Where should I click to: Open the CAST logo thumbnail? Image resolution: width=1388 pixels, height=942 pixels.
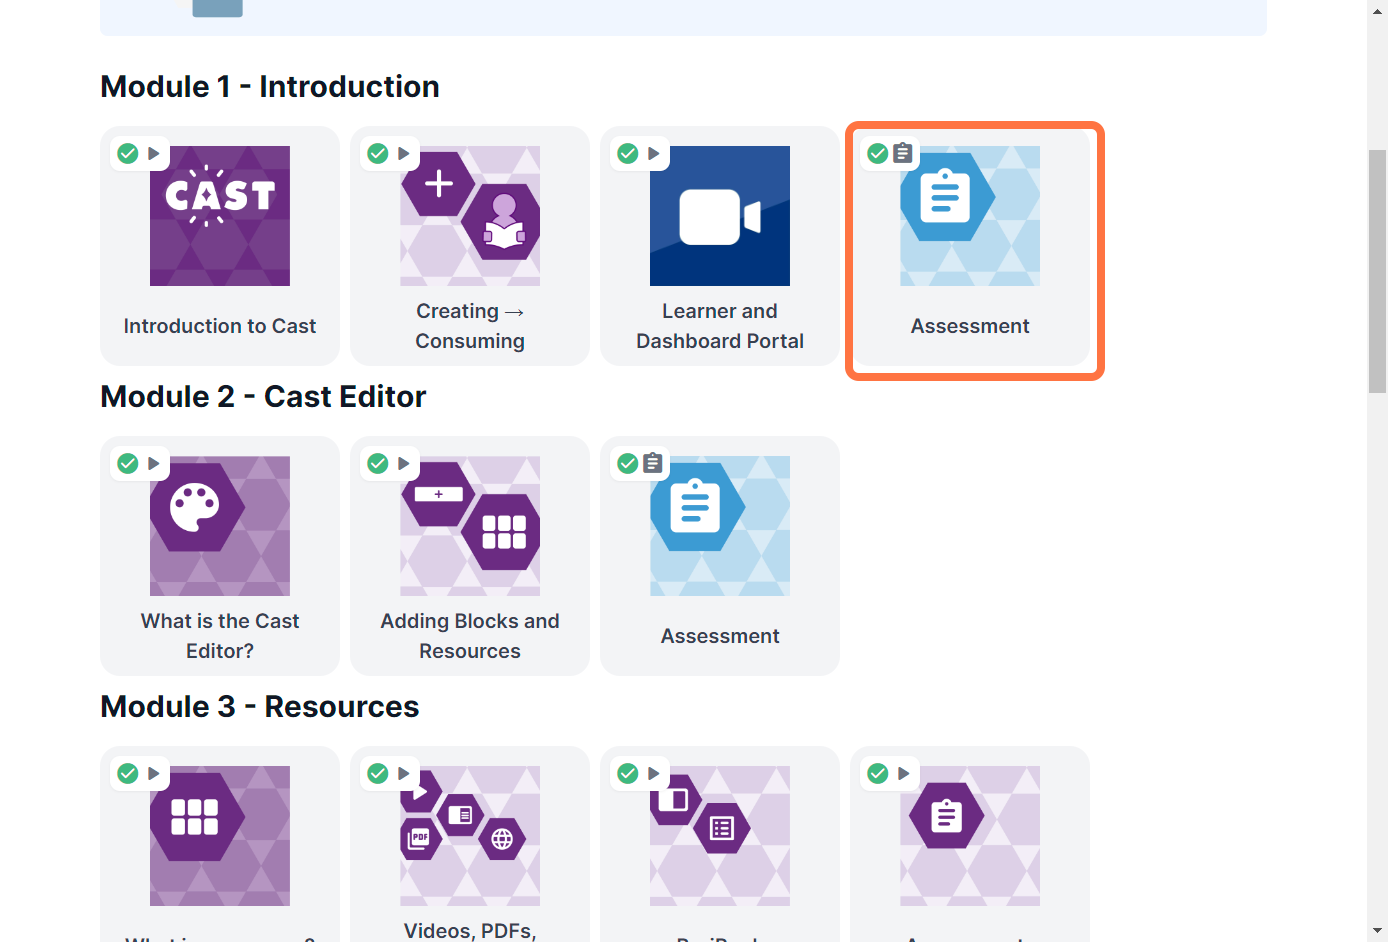(220, 216)
